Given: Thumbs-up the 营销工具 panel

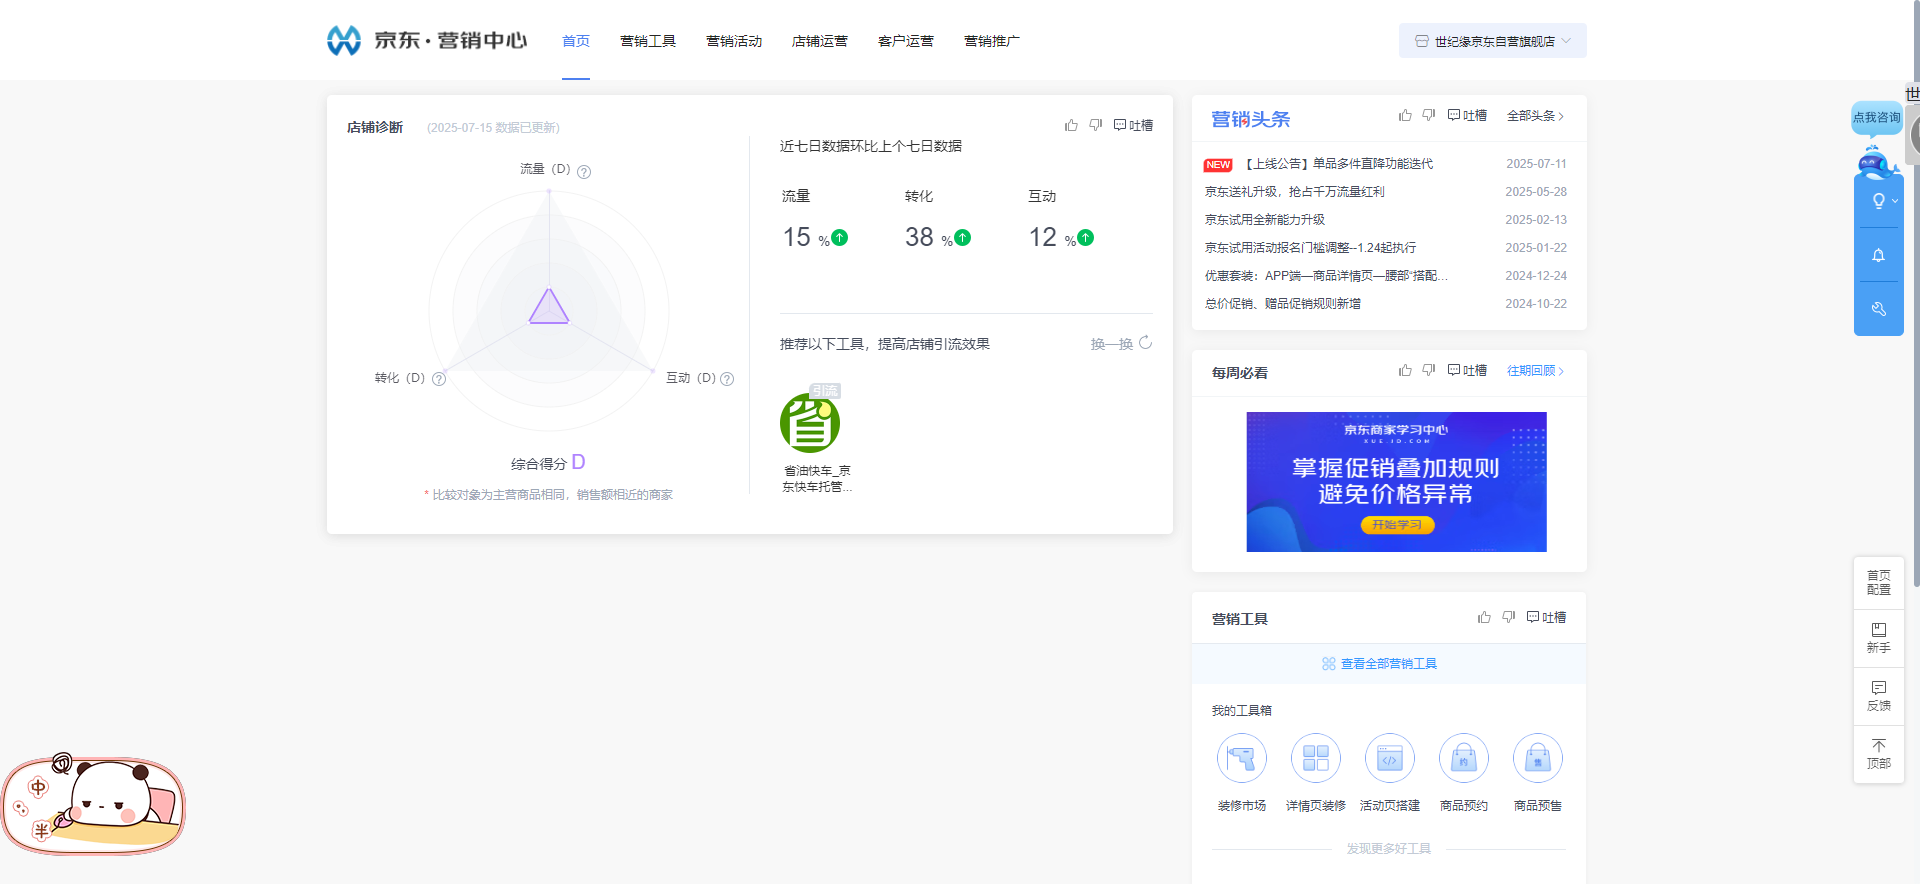Looking at the screenshot, I should pyautogui.click(x=1484, y=617).
